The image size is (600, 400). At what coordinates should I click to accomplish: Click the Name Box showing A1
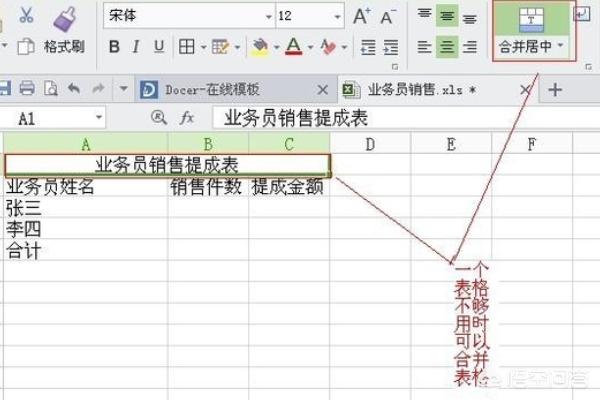pos(60,118)
